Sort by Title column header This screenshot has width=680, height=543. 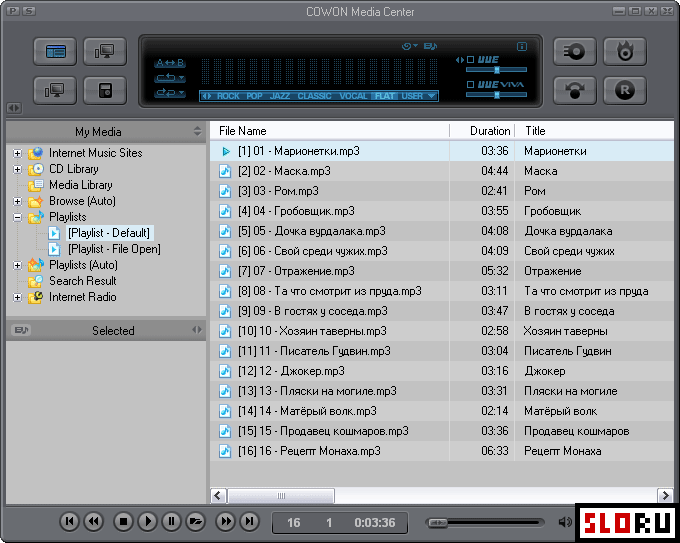click(x=594, y=131)
